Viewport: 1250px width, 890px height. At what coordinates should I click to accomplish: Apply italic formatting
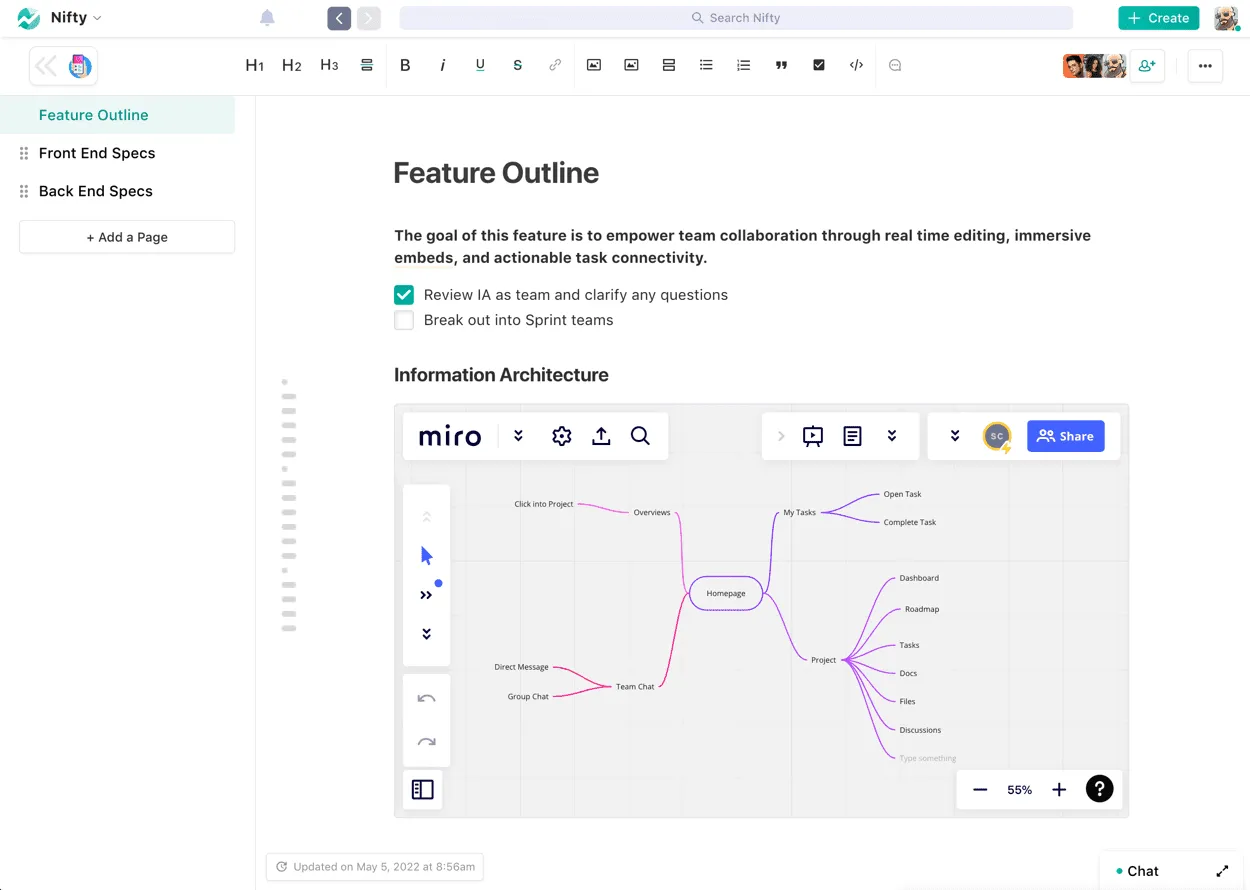[x=442, y=65]
